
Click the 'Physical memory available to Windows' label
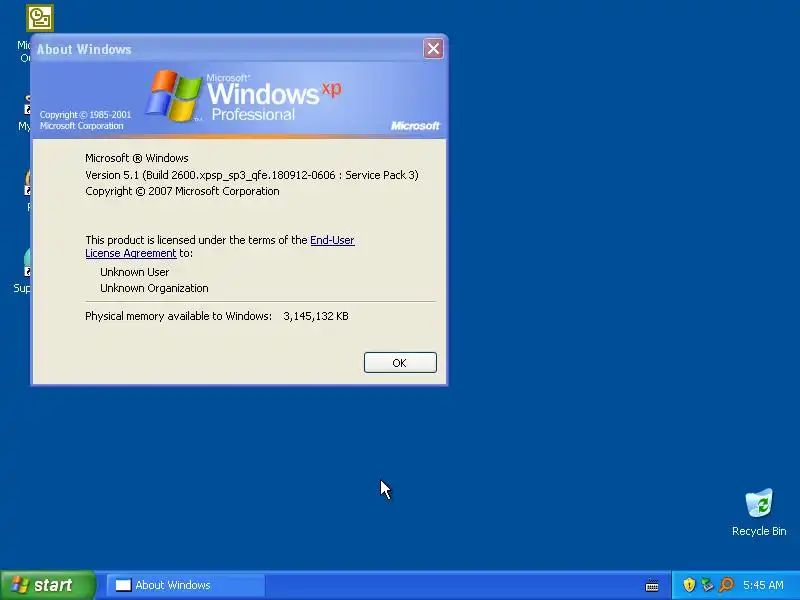pos(178,316)
